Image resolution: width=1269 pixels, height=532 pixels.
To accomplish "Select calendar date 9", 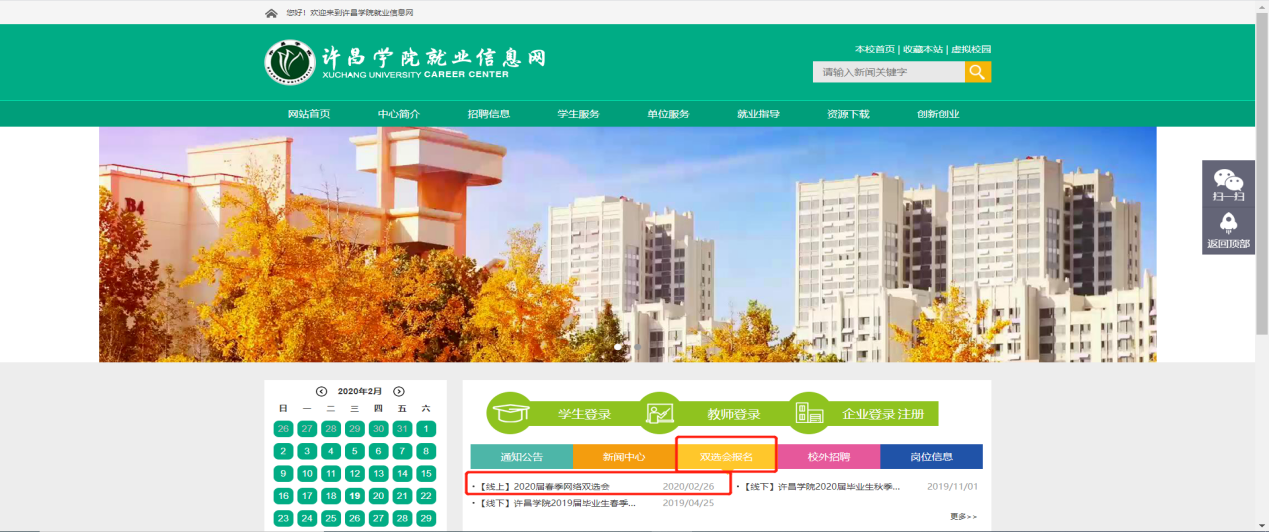I will [x=283, y=473].
